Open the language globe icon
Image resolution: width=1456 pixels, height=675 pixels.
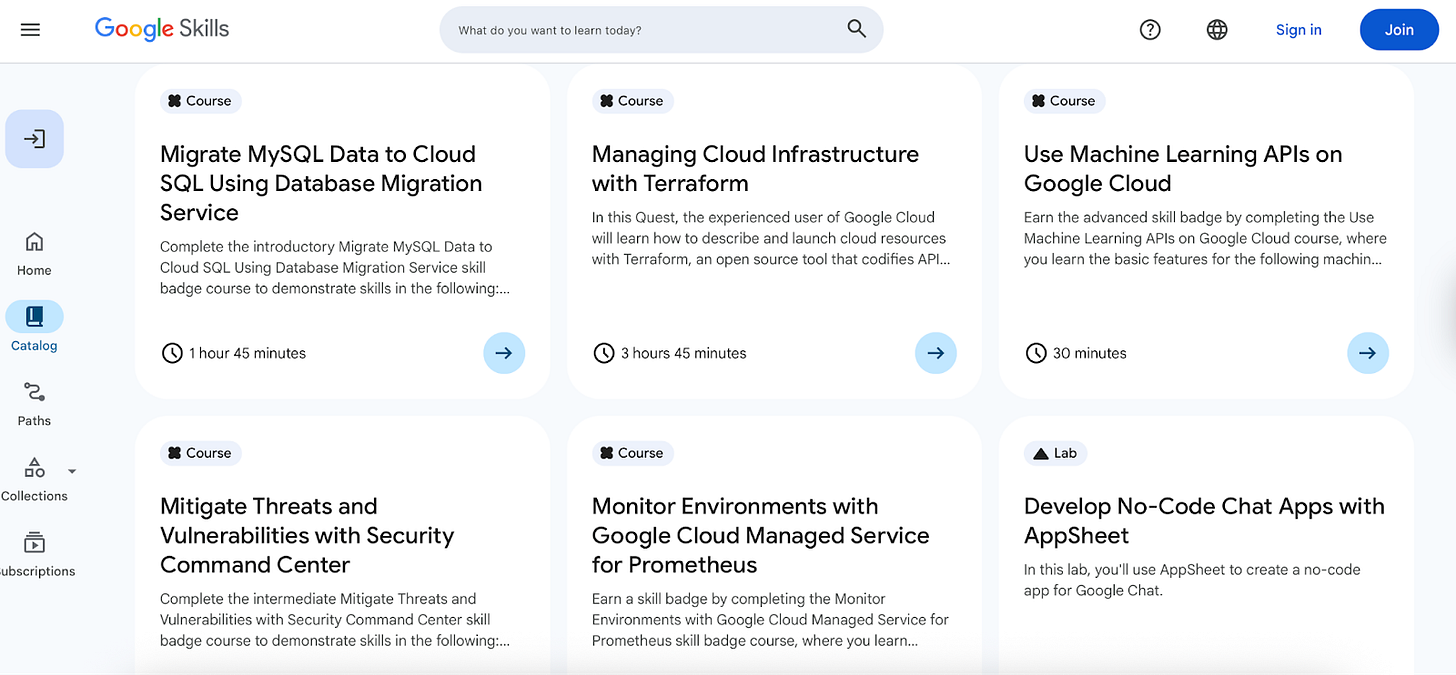pyautogui.click(x=1217, y=30)
